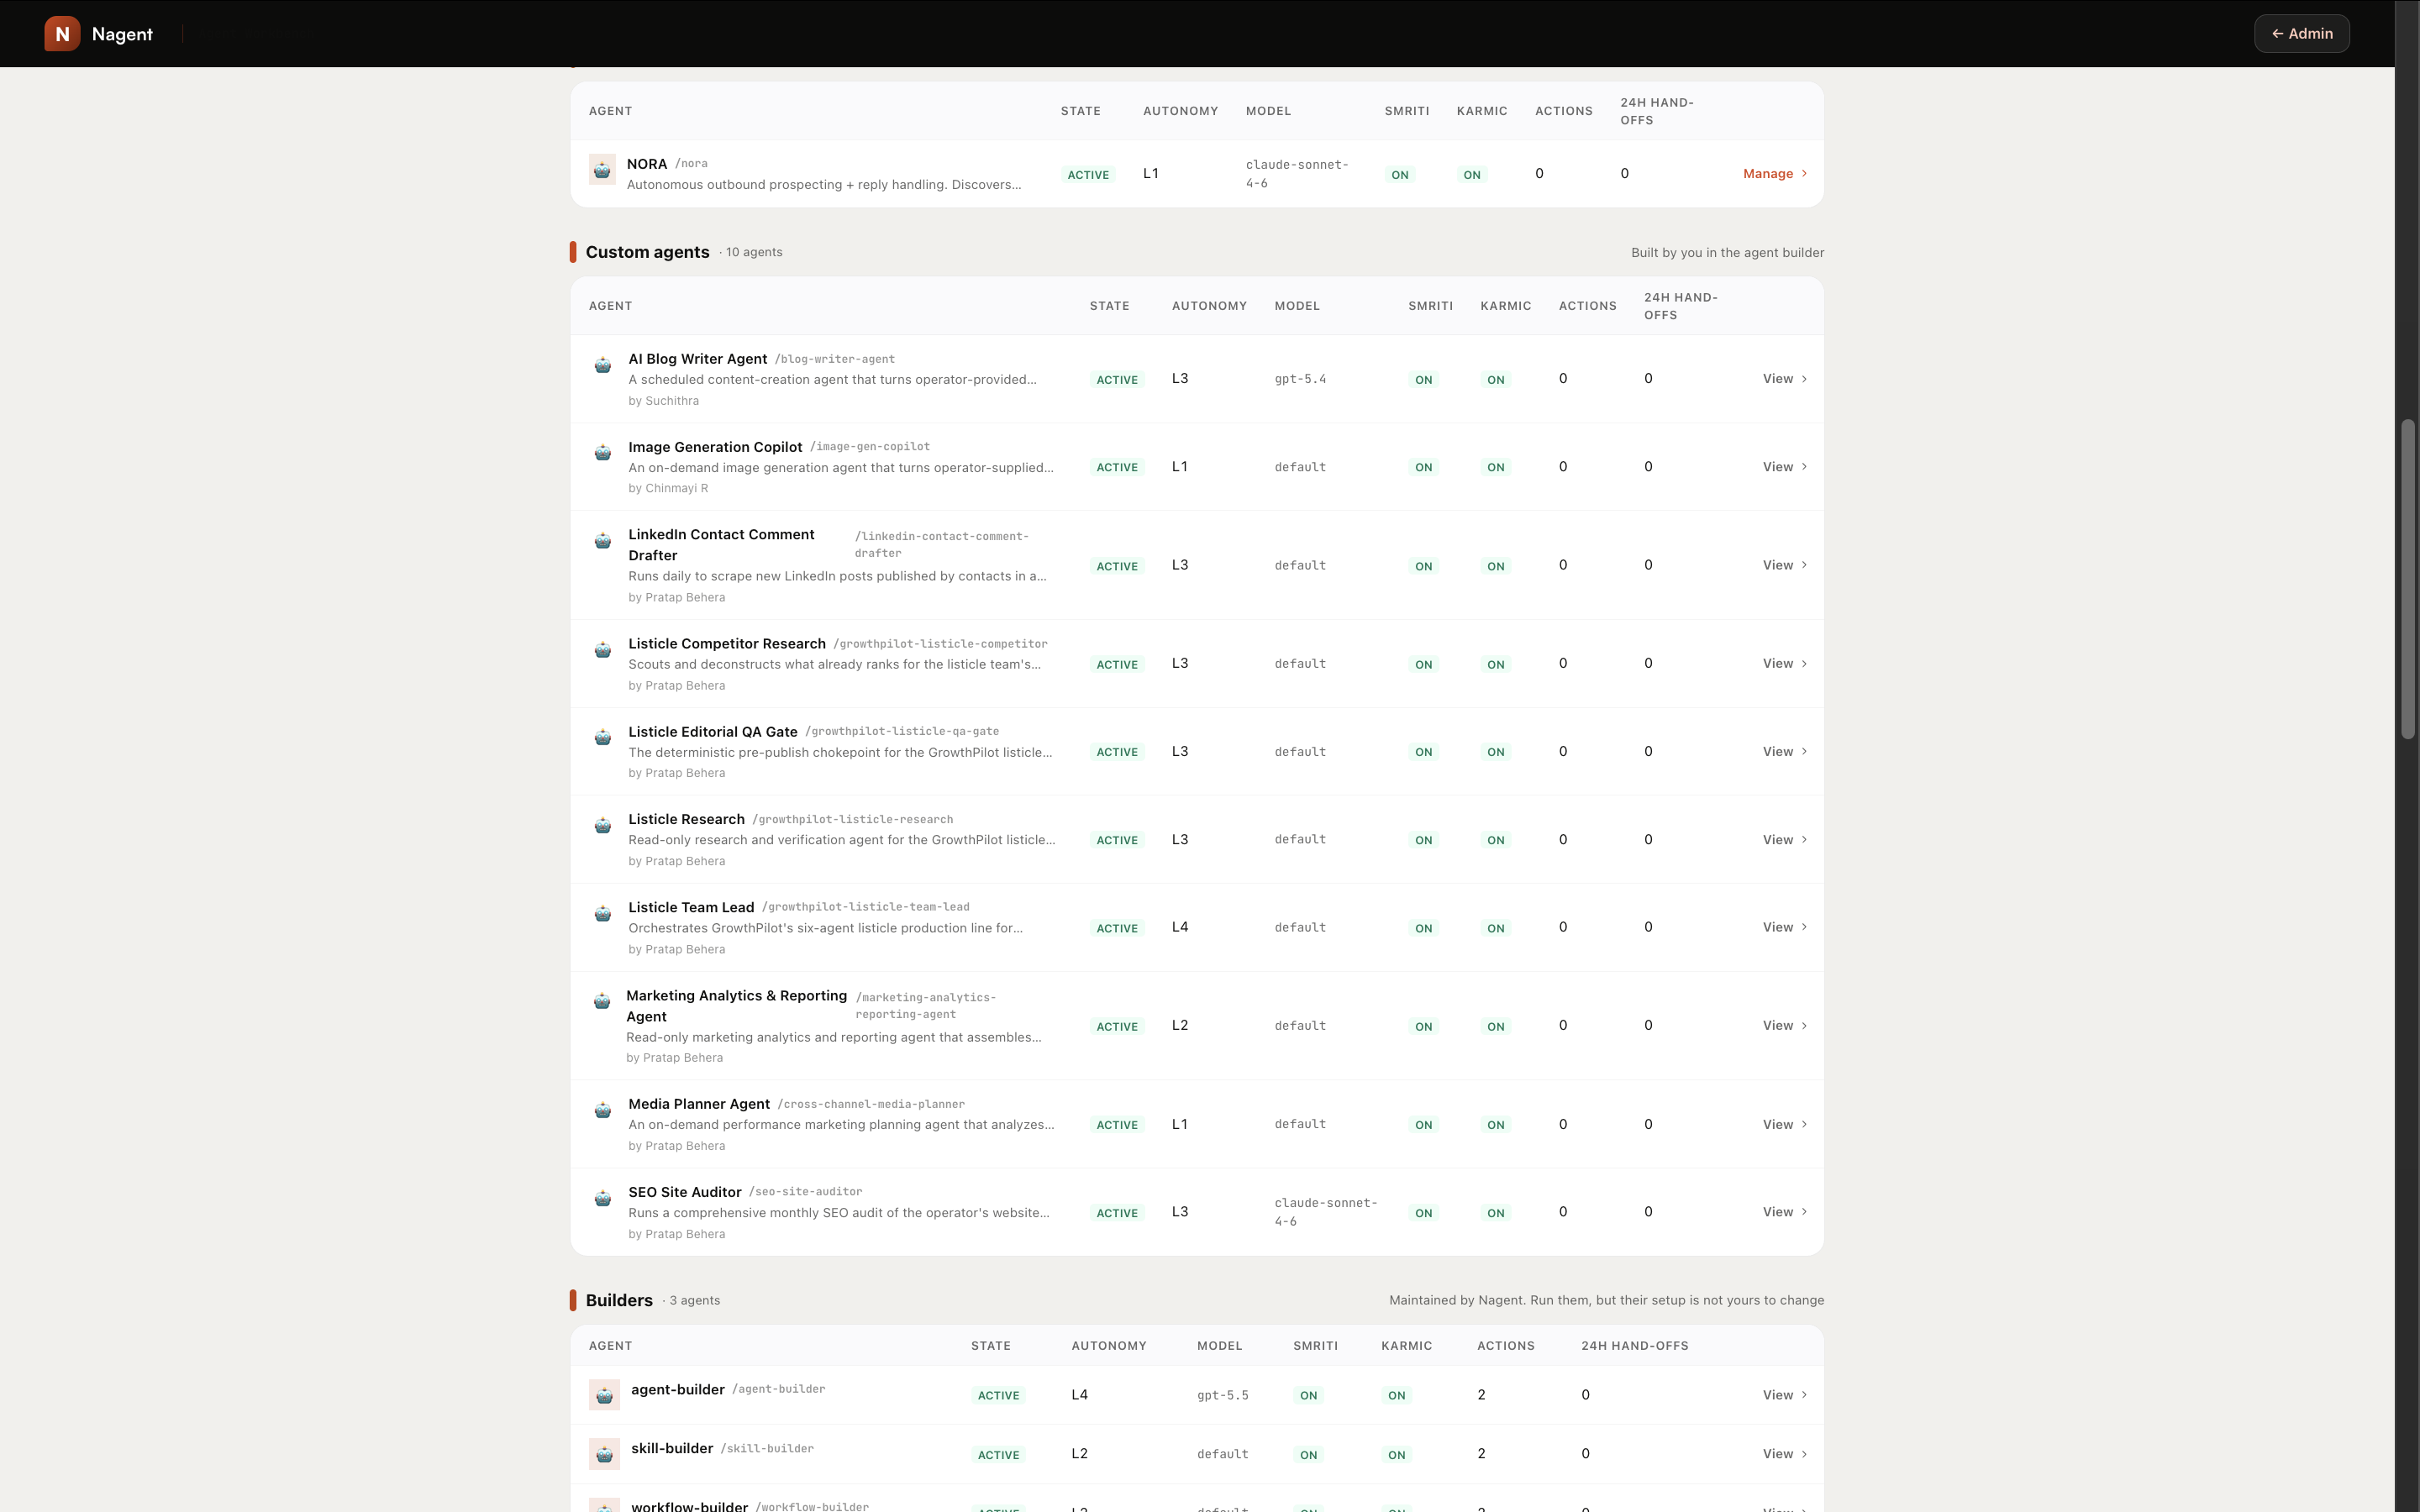Viewport: 2420px width, 1512px height.
Task: Click 'by Suchithra' author text
Action: [x=663, y=401]
